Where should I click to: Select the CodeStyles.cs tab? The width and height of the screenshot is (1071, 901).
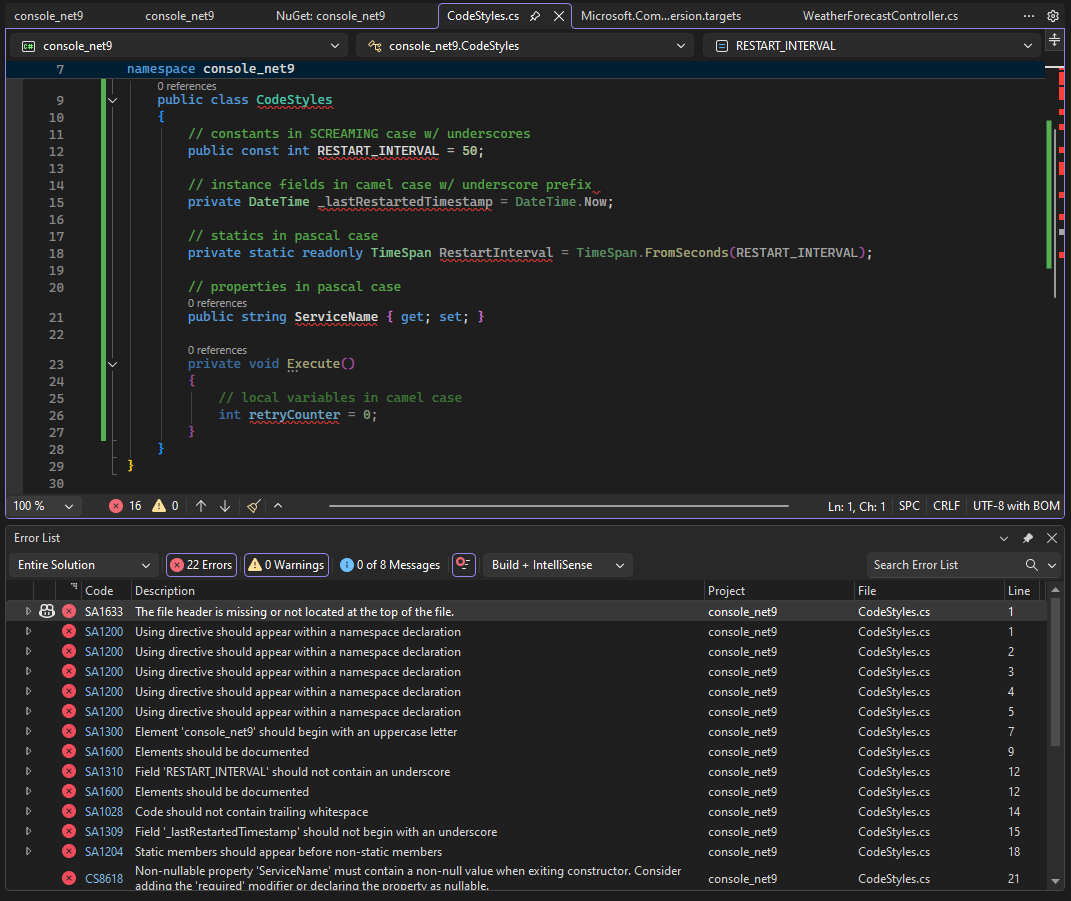point(483,16)
